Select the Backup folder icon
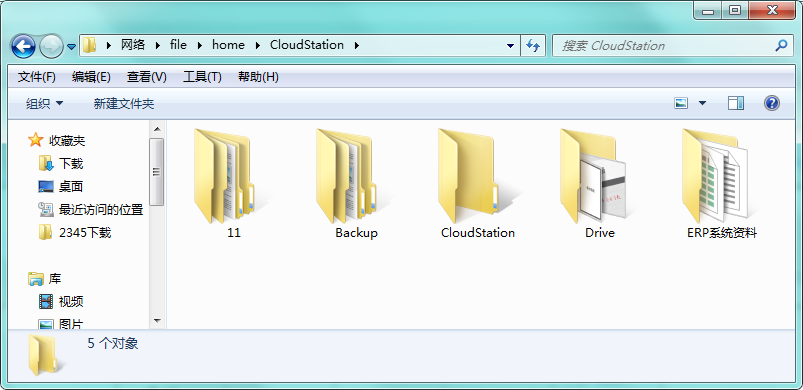This screenshot has width=803, height=390. (348, 176)
